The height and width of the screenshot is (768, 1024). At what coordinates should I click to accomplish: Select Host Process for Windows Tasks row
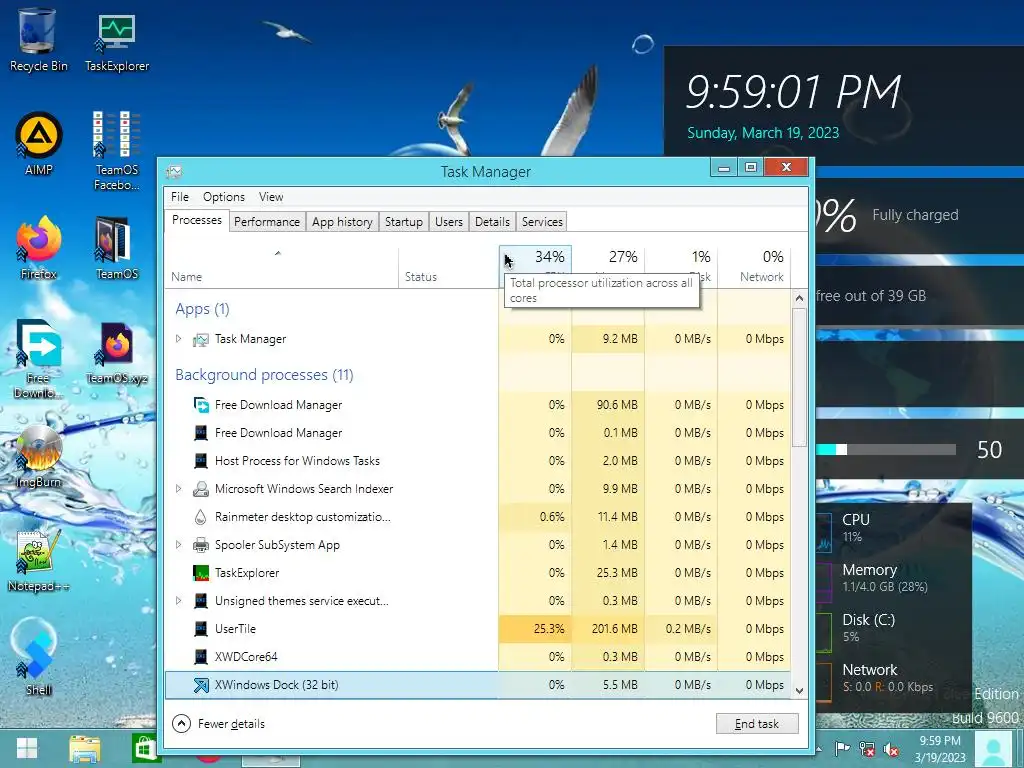[477, 461]
